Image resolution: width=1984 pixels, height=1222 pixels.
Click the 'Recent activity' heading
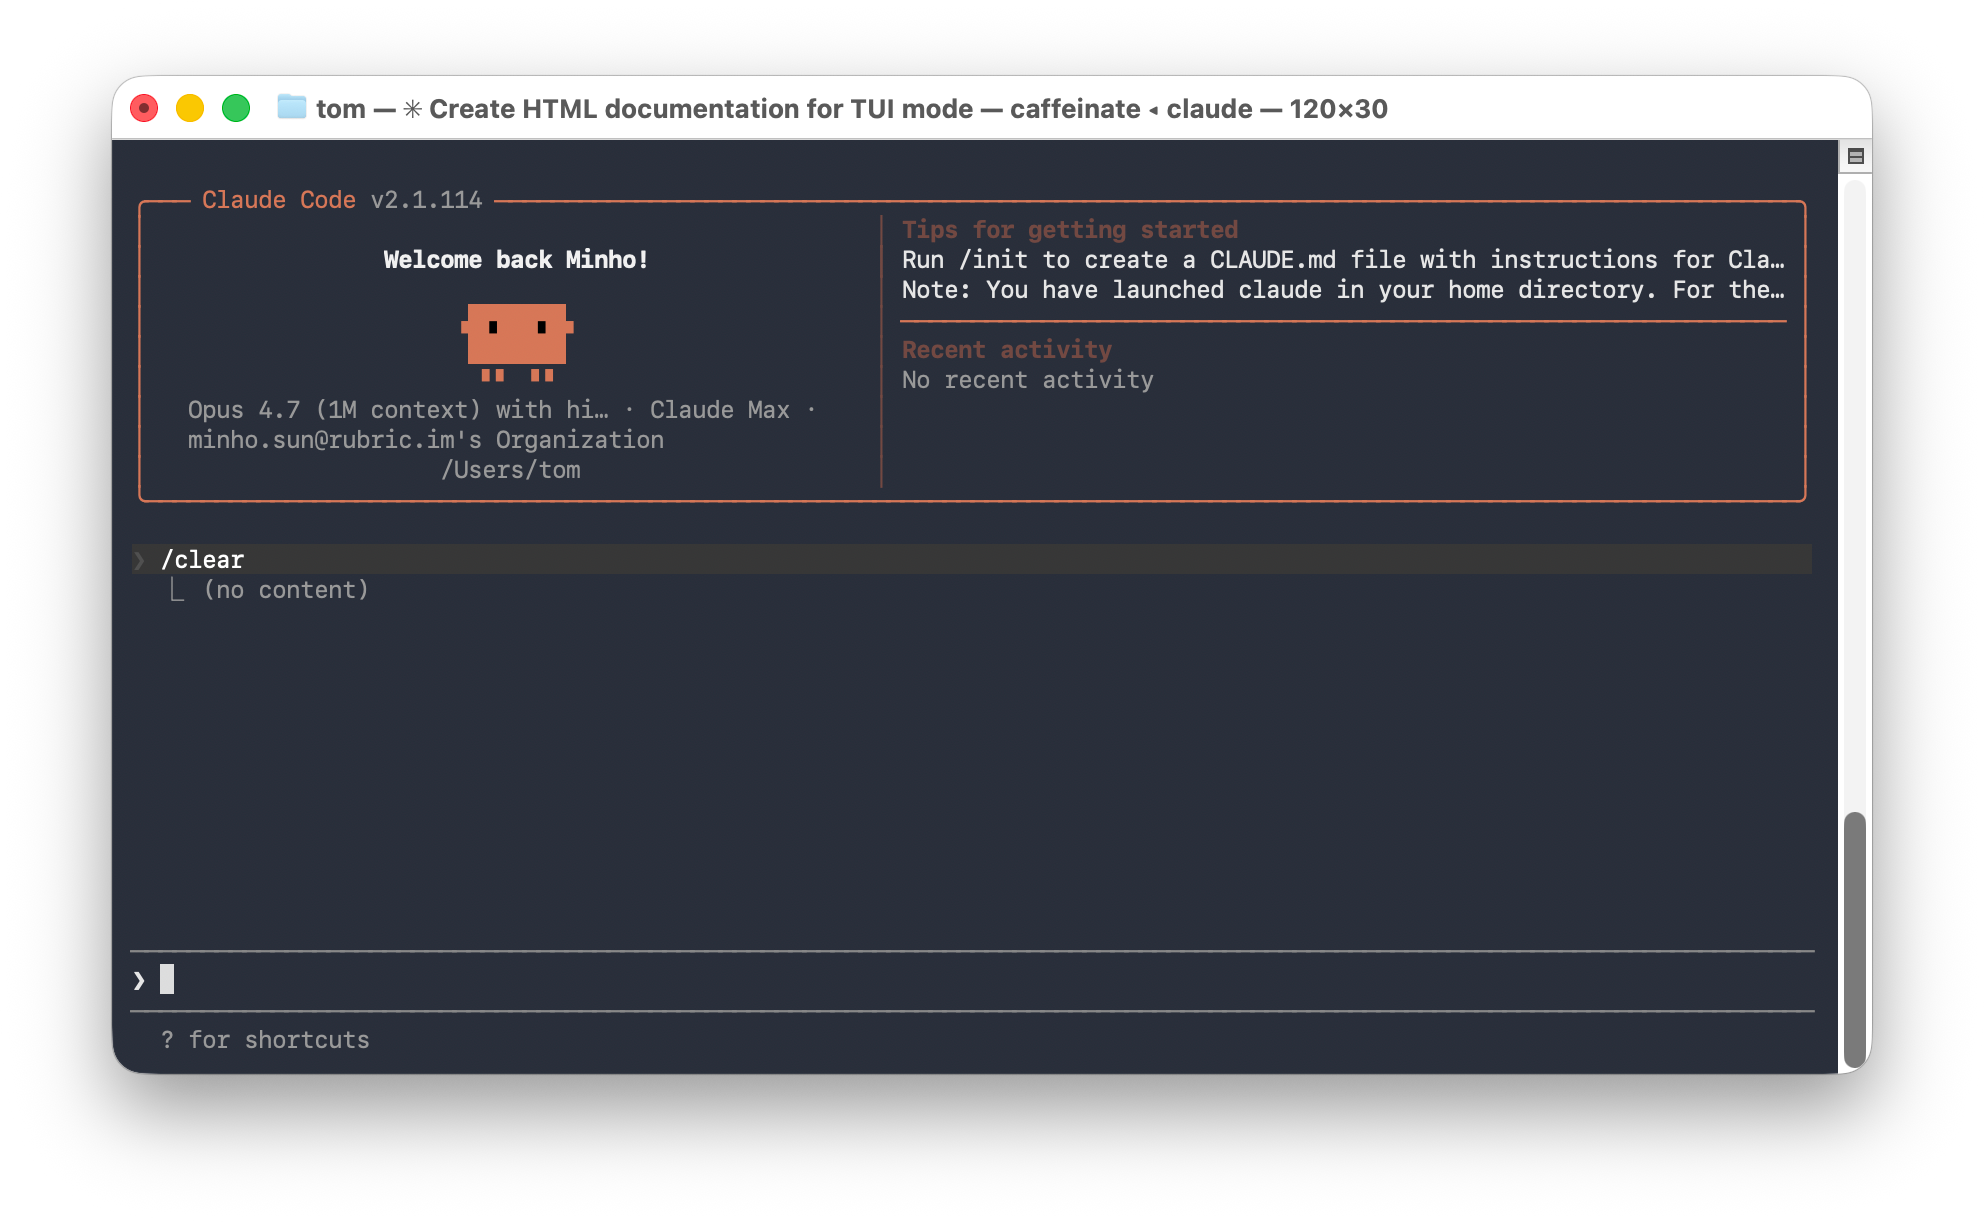1006,350
